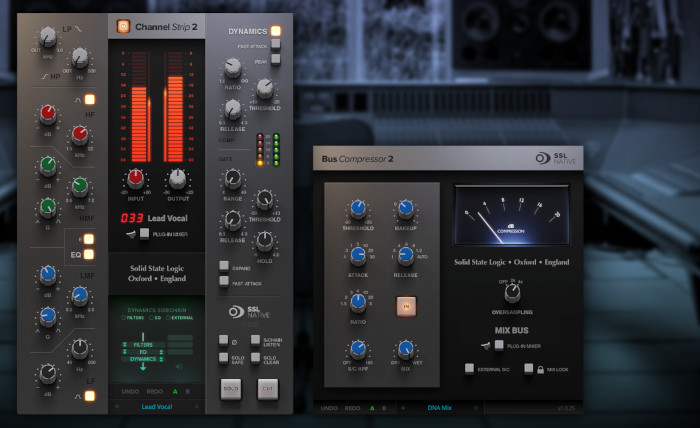
Task: Open the DNA Mix preset menu
Action: click(440, 408)
